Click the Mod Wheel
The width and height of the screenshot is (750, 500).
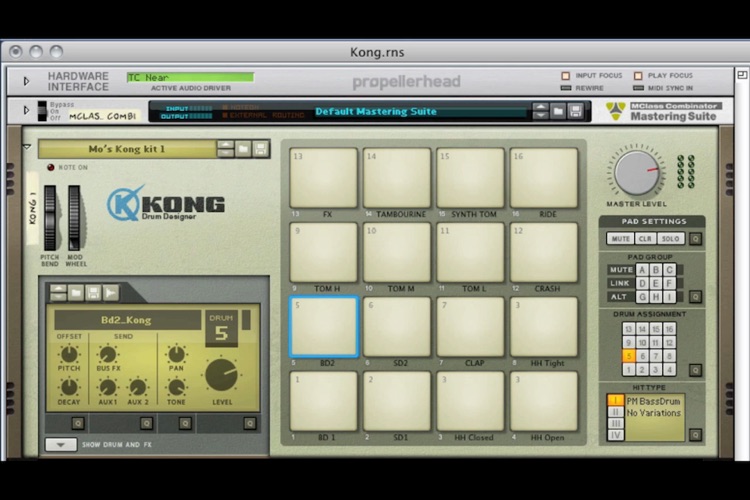[74, 218]
